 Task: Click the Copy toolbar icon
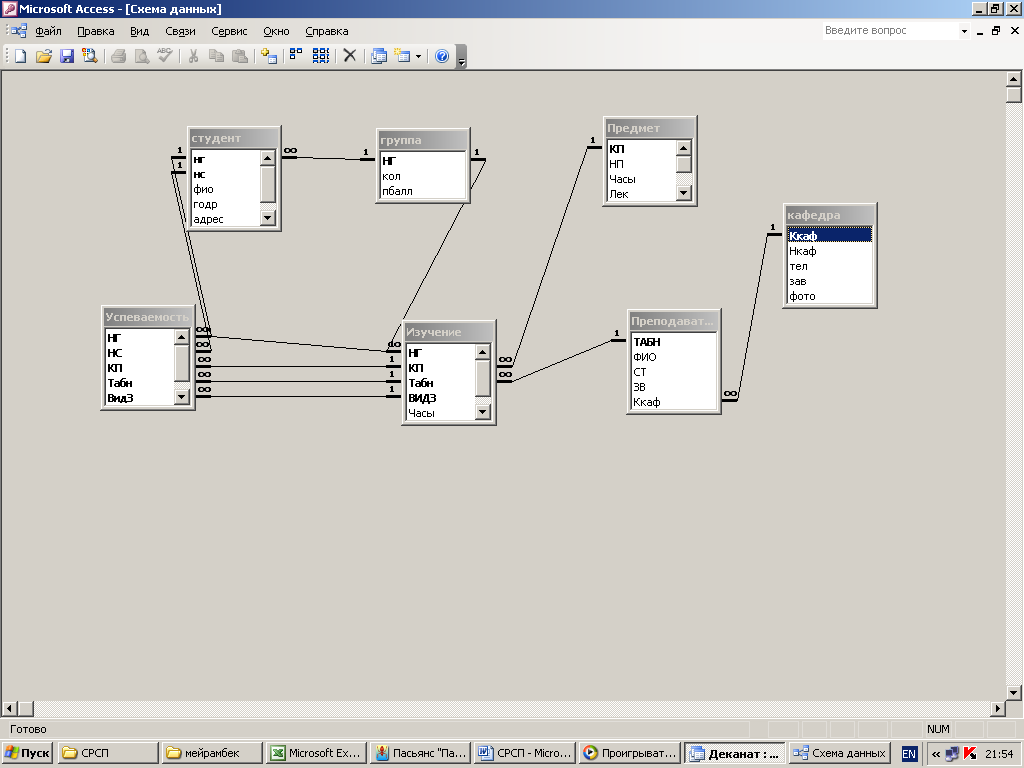coord(216,56)
